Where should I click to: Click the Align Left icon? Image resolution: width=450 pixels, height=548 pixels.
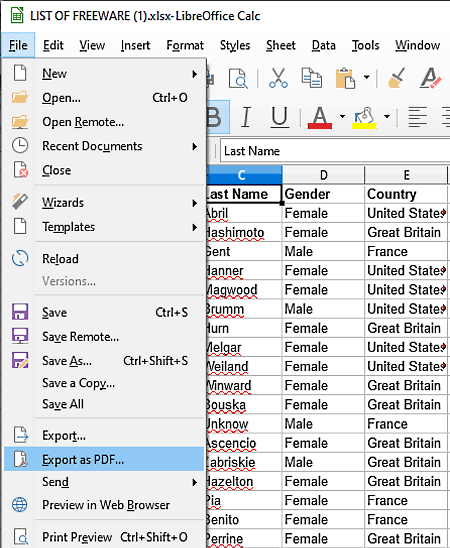[418, 117]
